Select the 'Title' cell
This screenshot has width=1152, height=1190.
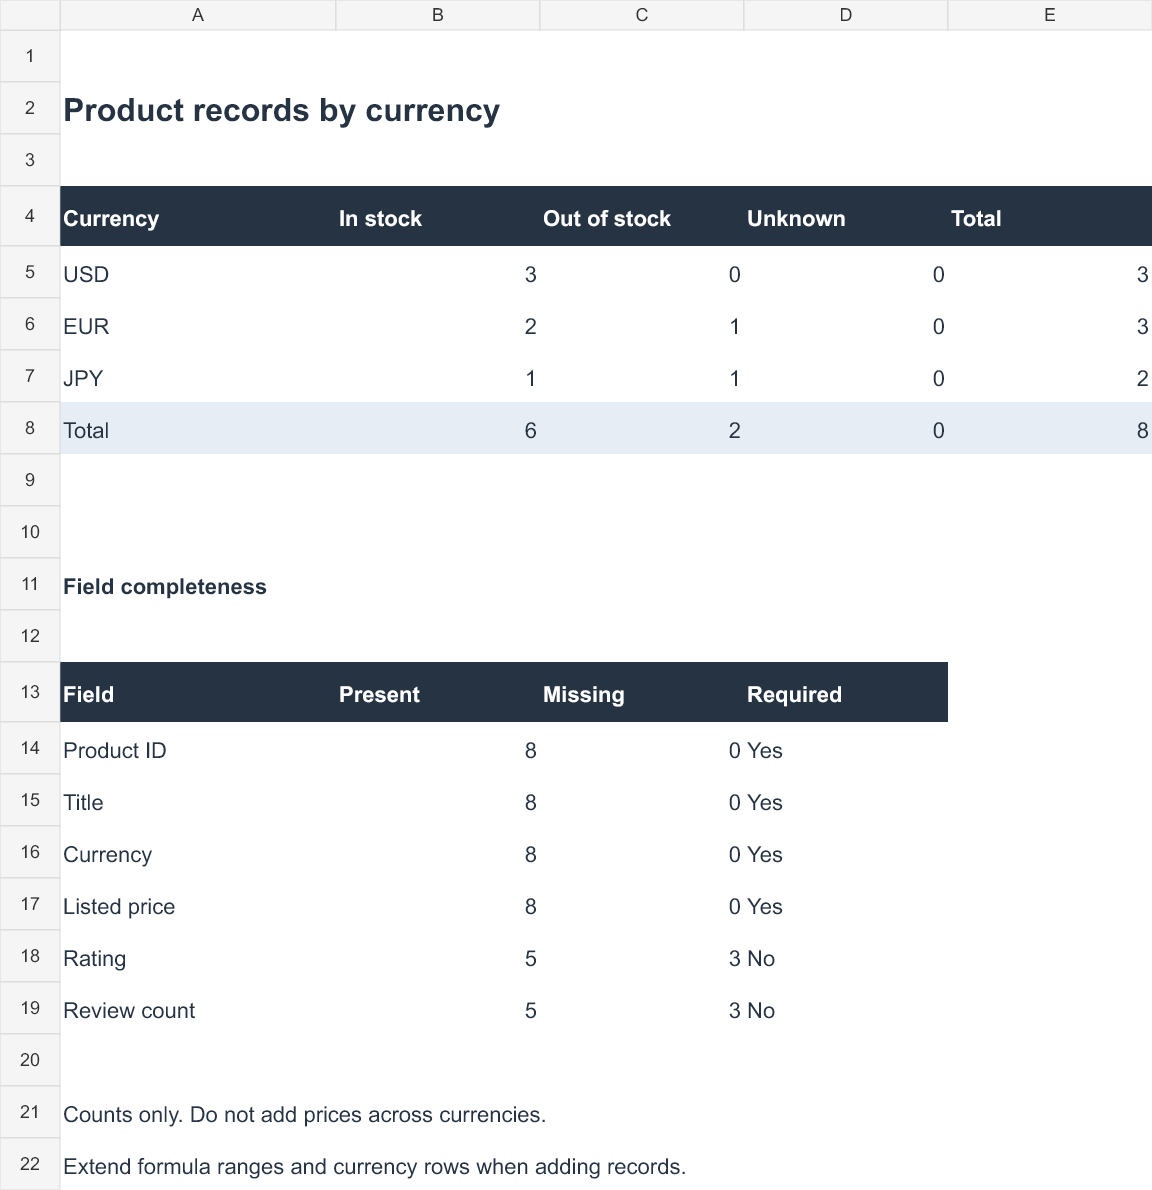coord(198,802)
